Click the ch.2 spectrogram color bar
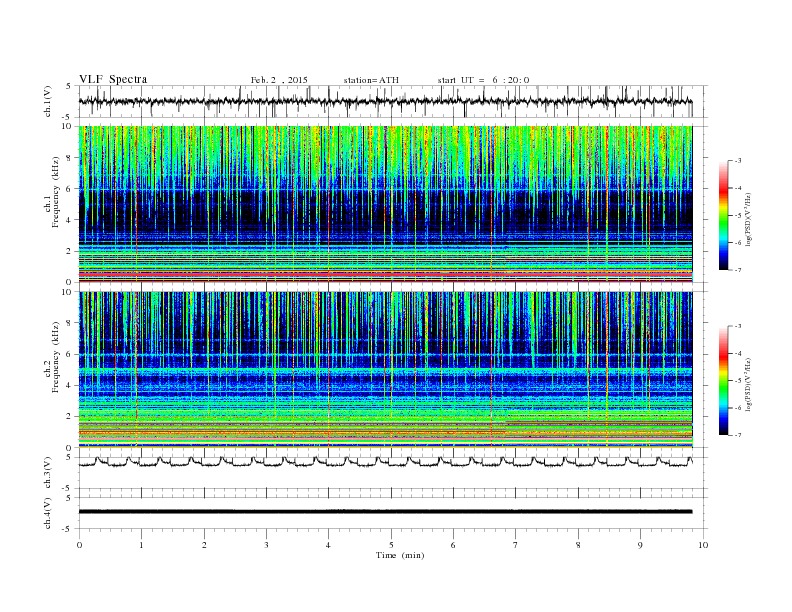792x612 pixels. pos(723,381)
